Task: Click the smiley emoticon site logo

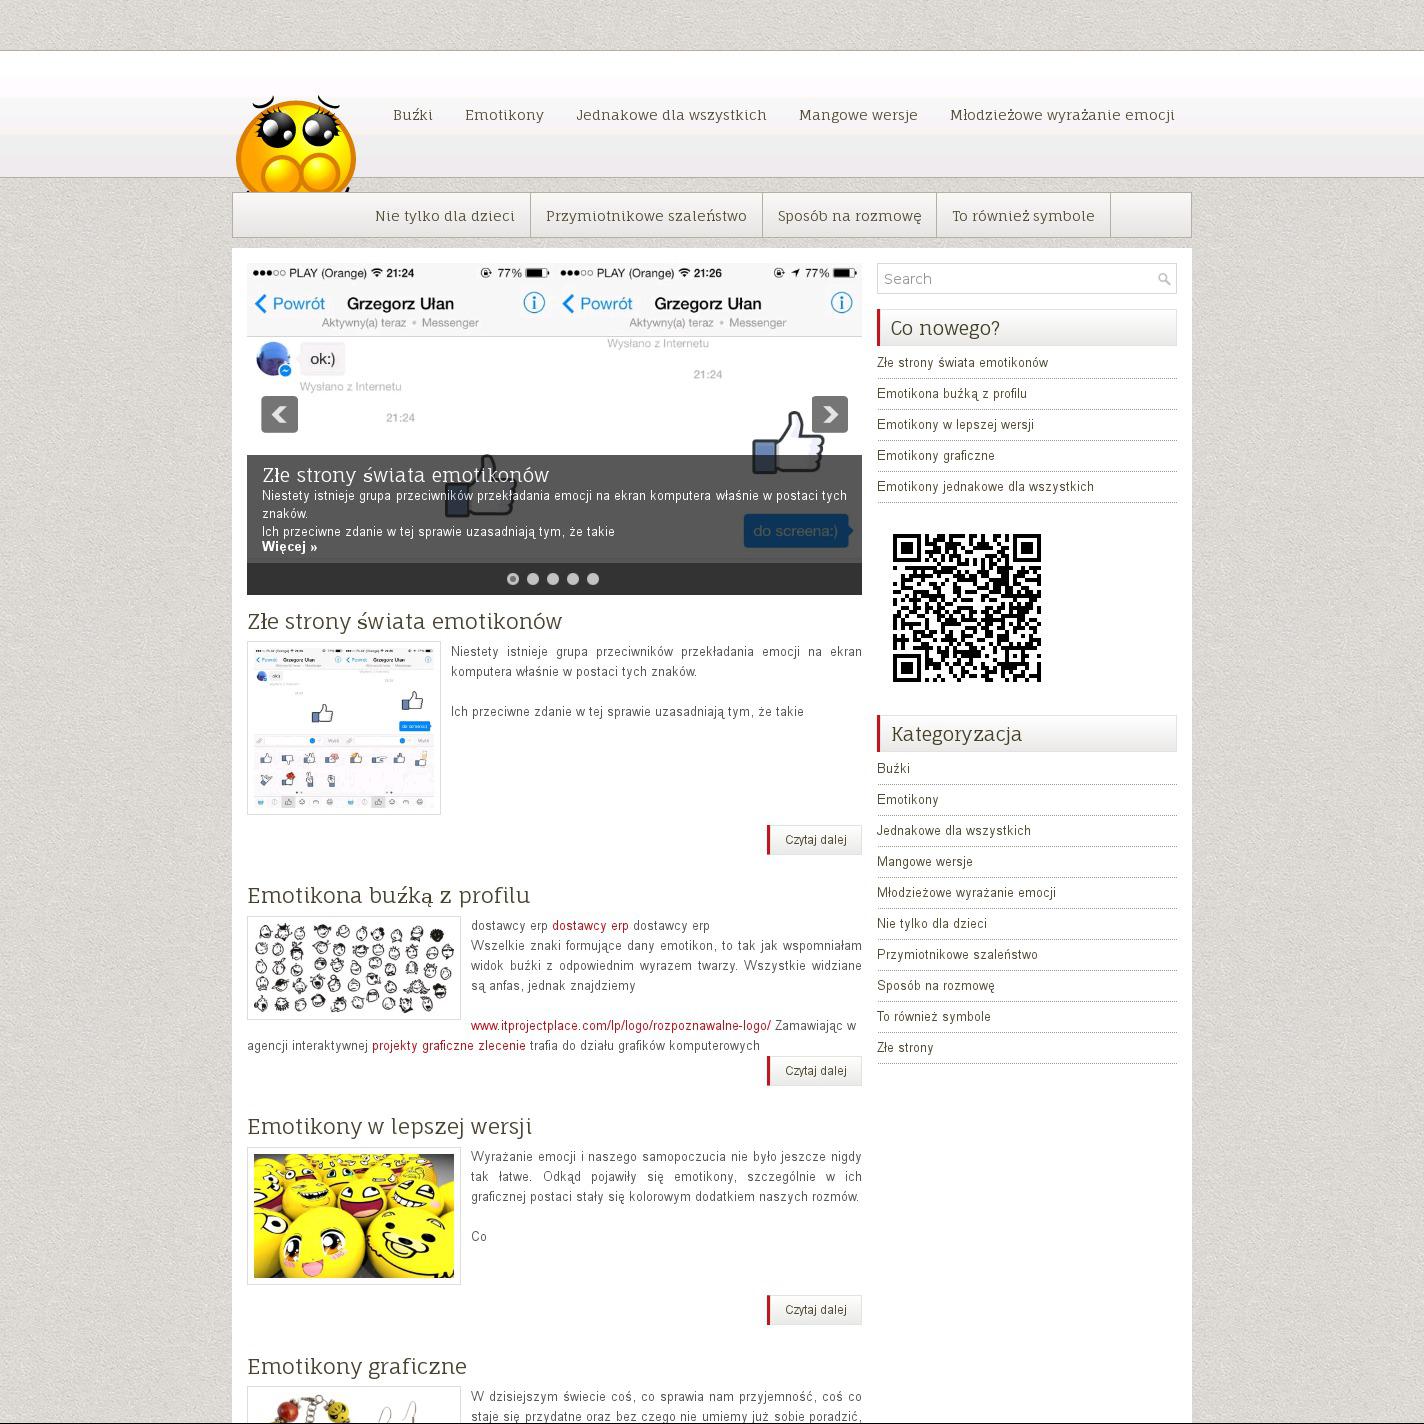Action: [x=296, y=145]
